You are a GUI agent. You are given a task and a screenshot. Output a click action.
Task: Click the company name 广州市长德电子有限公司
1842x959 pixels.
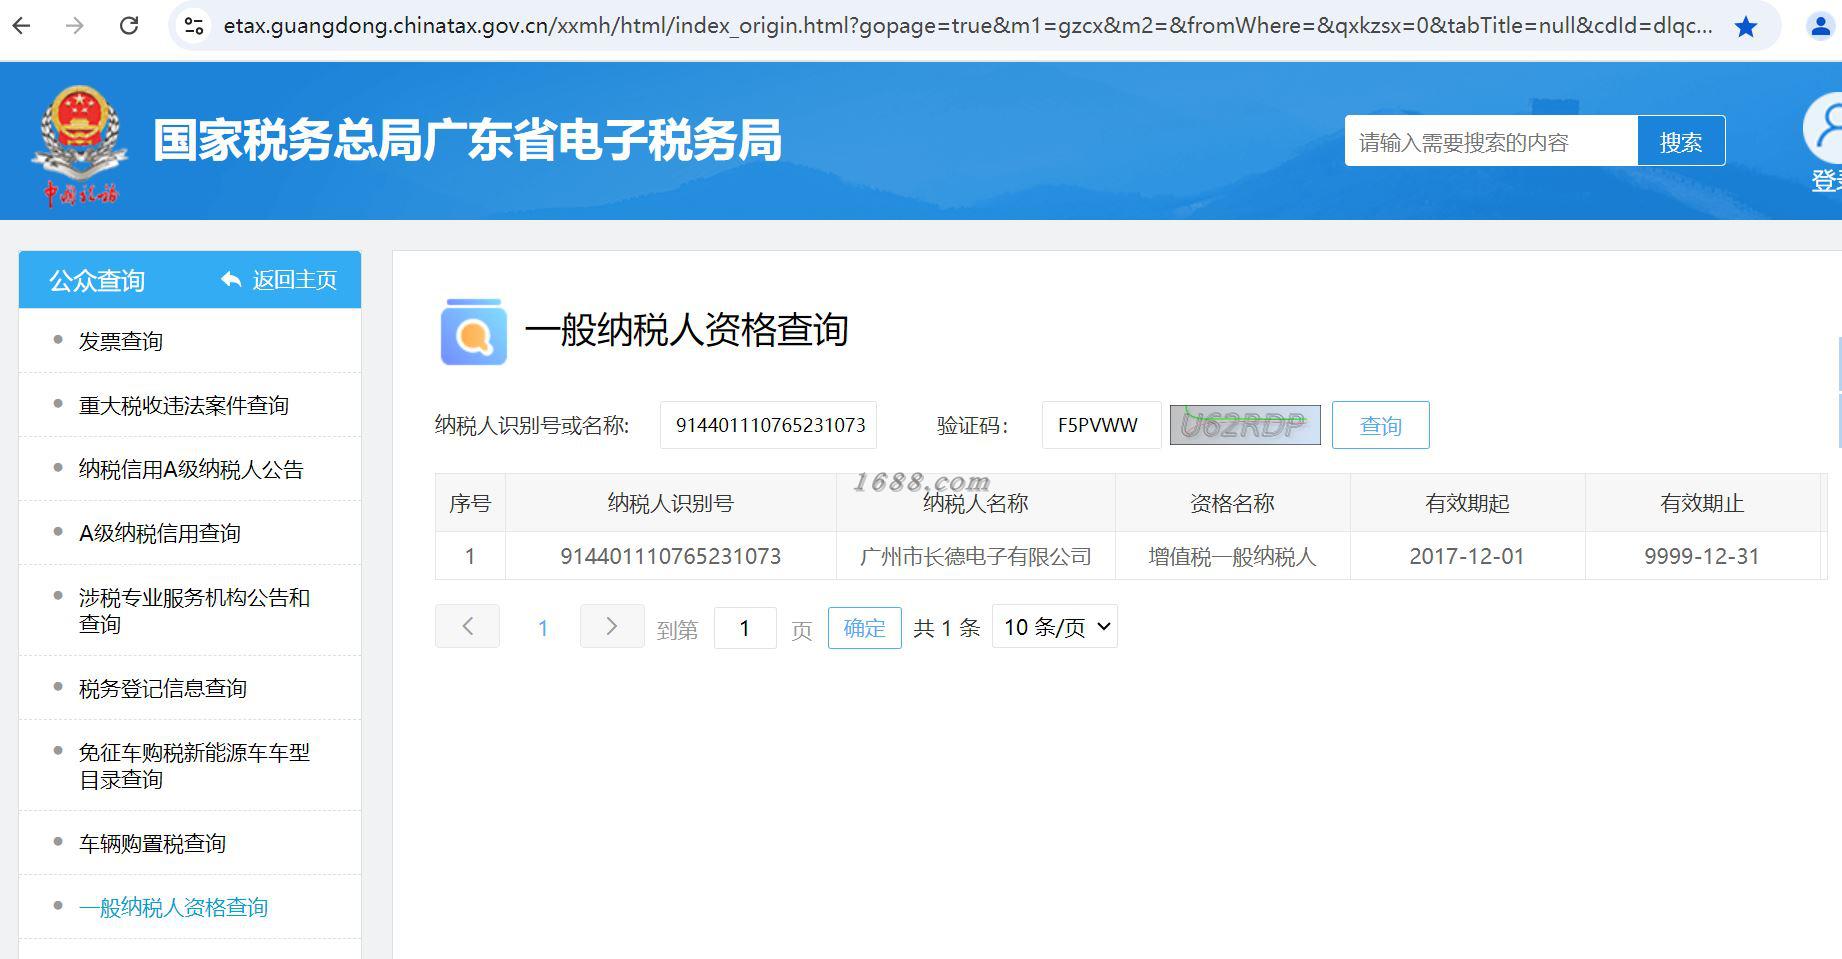point(976,556)
